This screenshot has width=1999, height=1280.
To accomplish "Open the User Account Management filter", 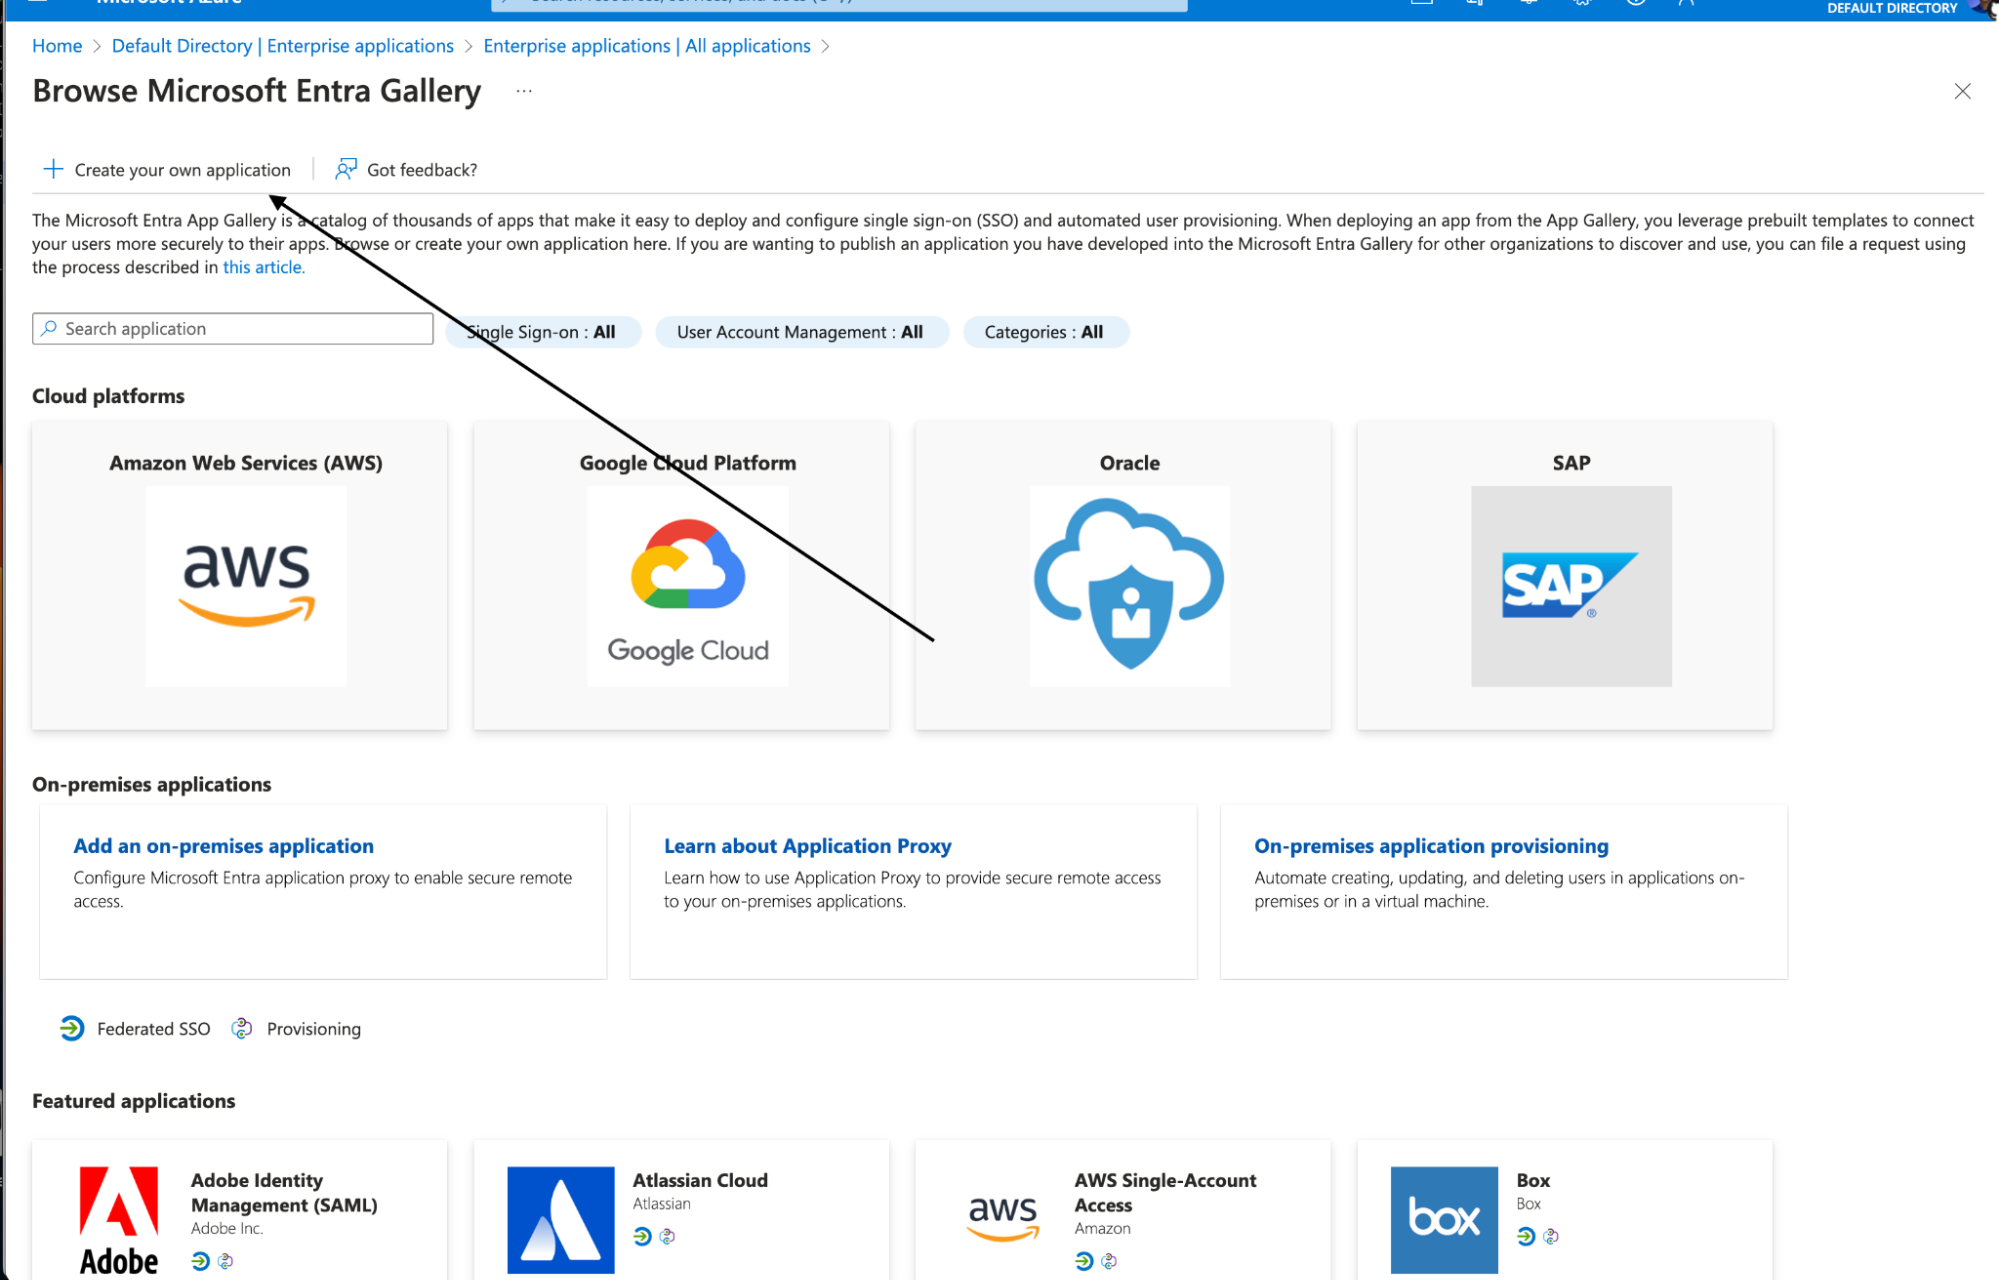I will 801,332.
